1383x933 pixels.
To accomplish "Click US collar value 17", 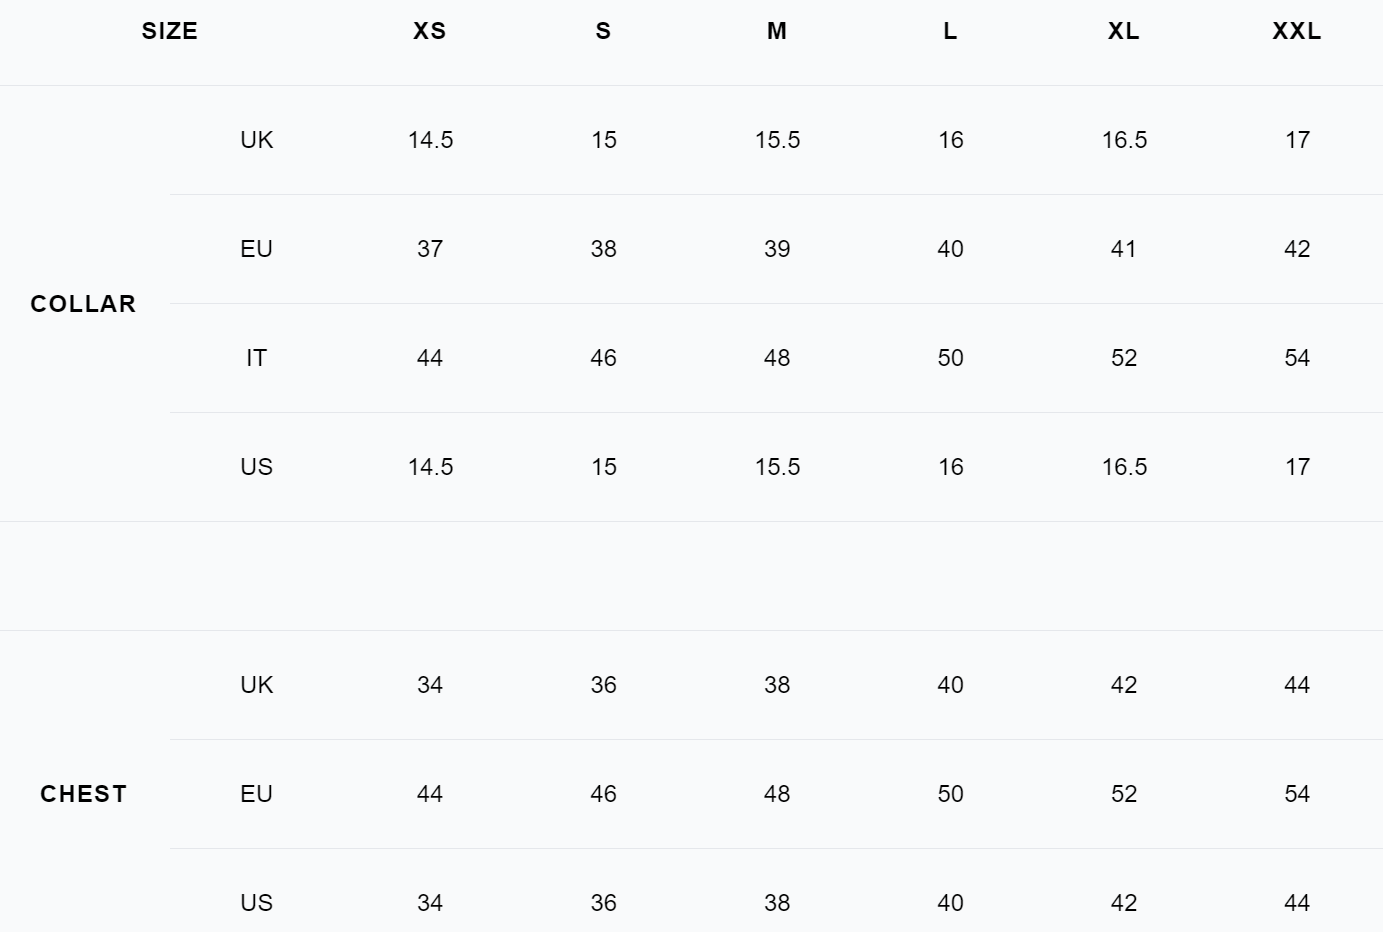I will coord(1297,467).
